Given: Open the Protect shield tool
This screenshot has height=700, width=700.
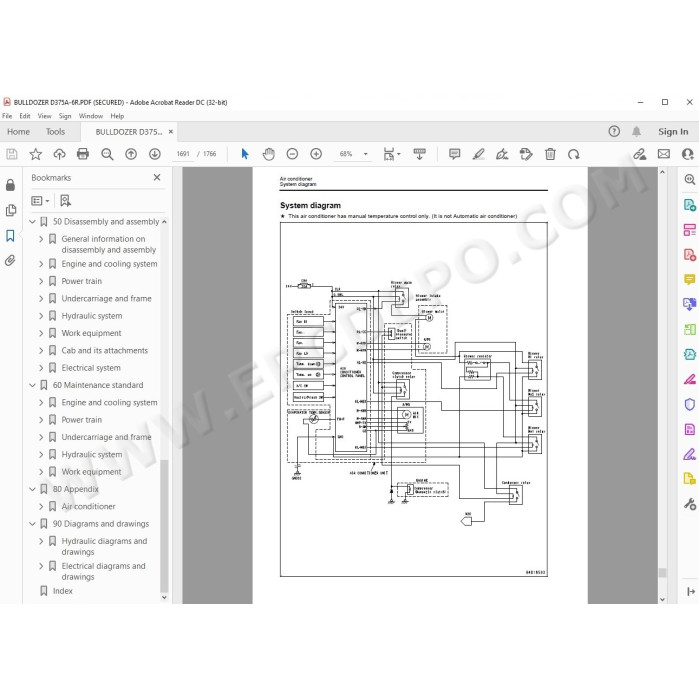Looking at the screenshot, I should pos(690,404).
